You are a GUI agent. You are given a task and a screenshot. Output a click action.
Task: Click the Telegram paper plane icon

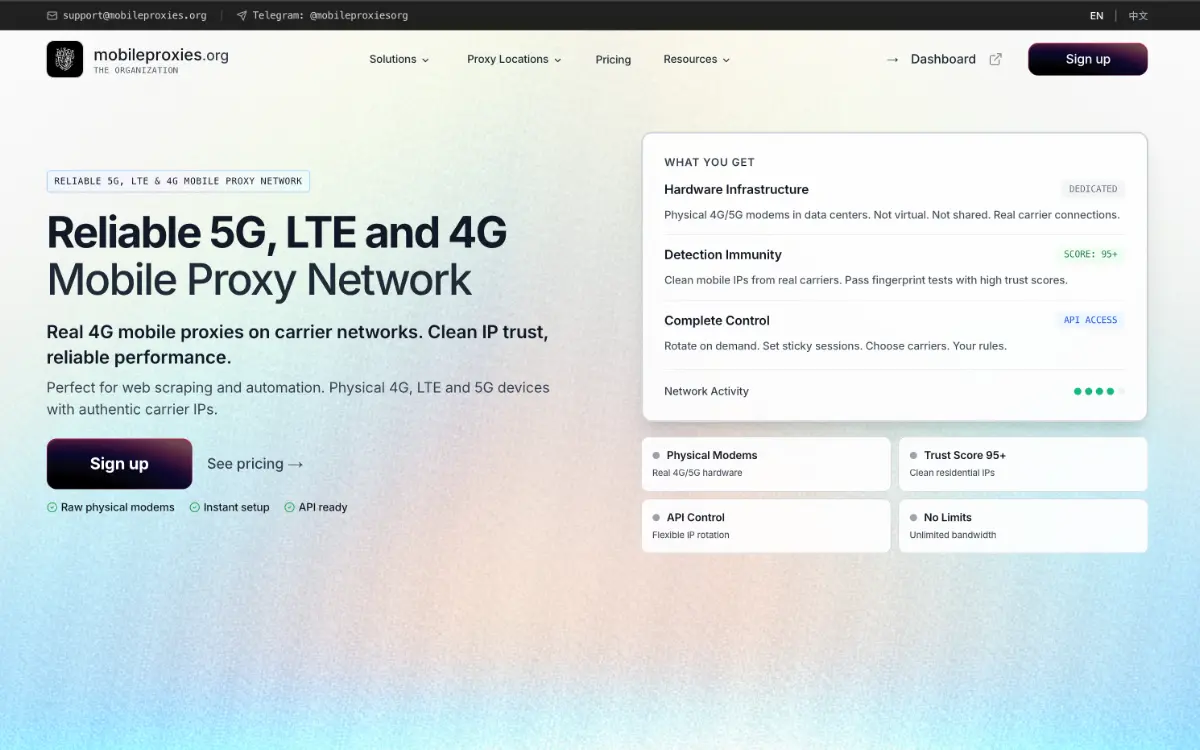242,16
